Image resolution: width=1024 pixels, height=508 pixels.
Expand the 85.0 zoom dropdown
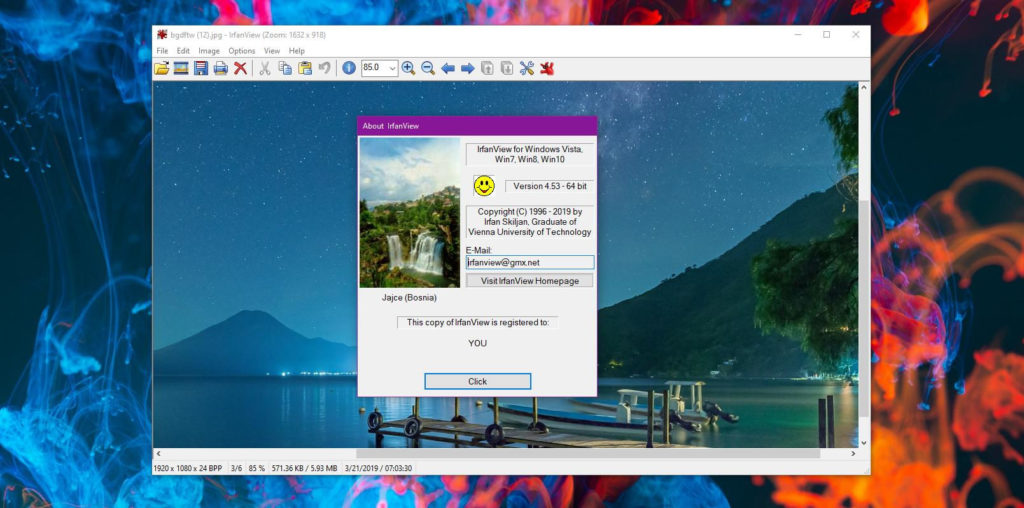click(392, 68)
